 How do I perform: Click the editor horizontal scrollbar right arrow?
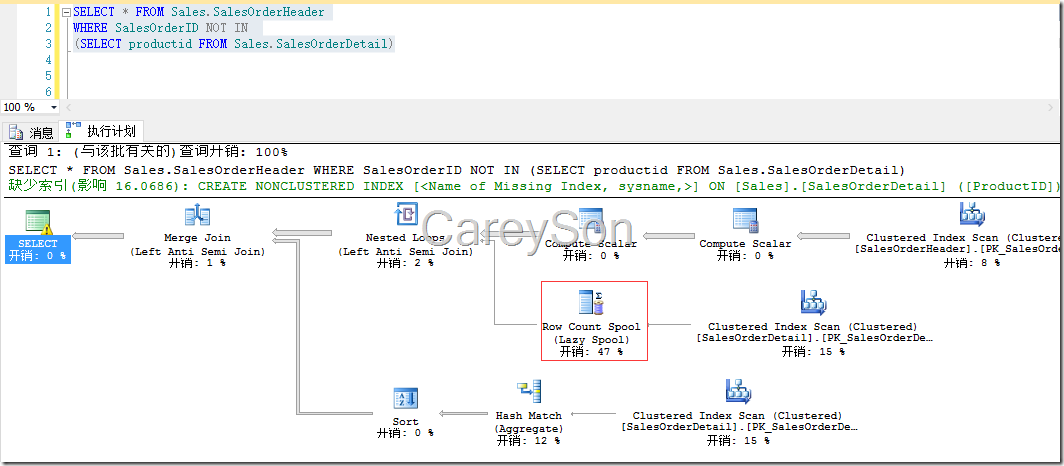1051,107
